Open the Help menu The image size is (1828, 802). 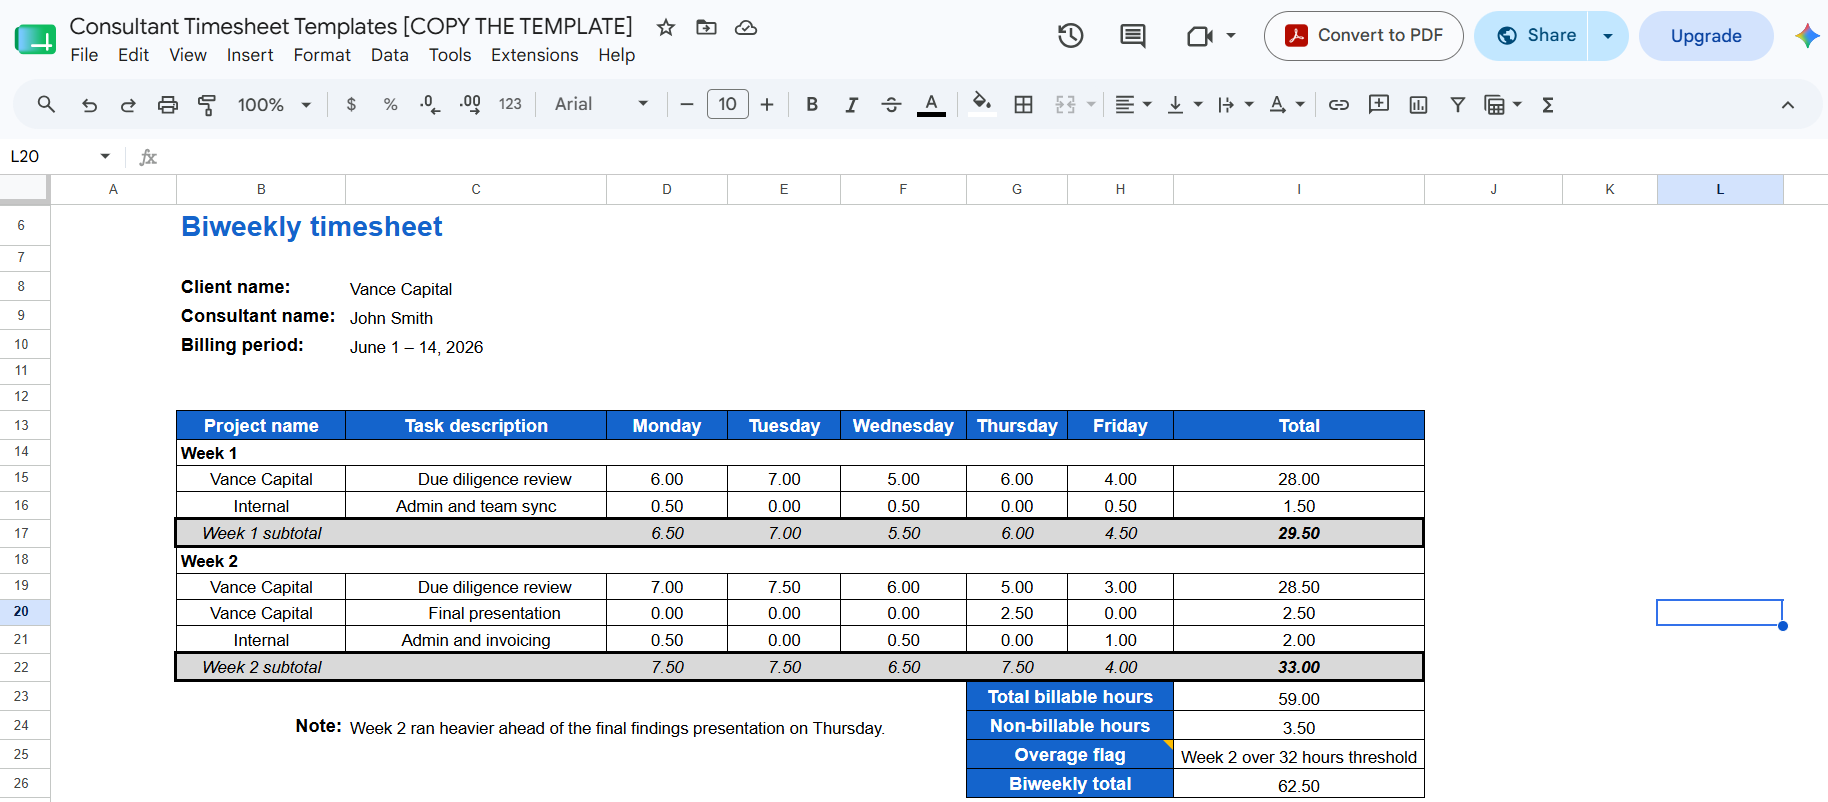point(617,55)
